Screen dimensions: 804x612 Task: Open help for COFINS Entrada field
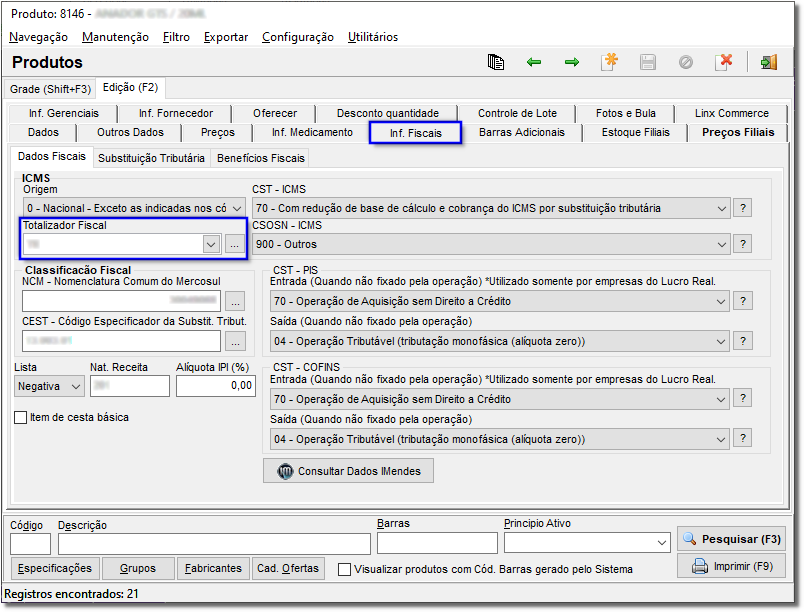(743, 398)
